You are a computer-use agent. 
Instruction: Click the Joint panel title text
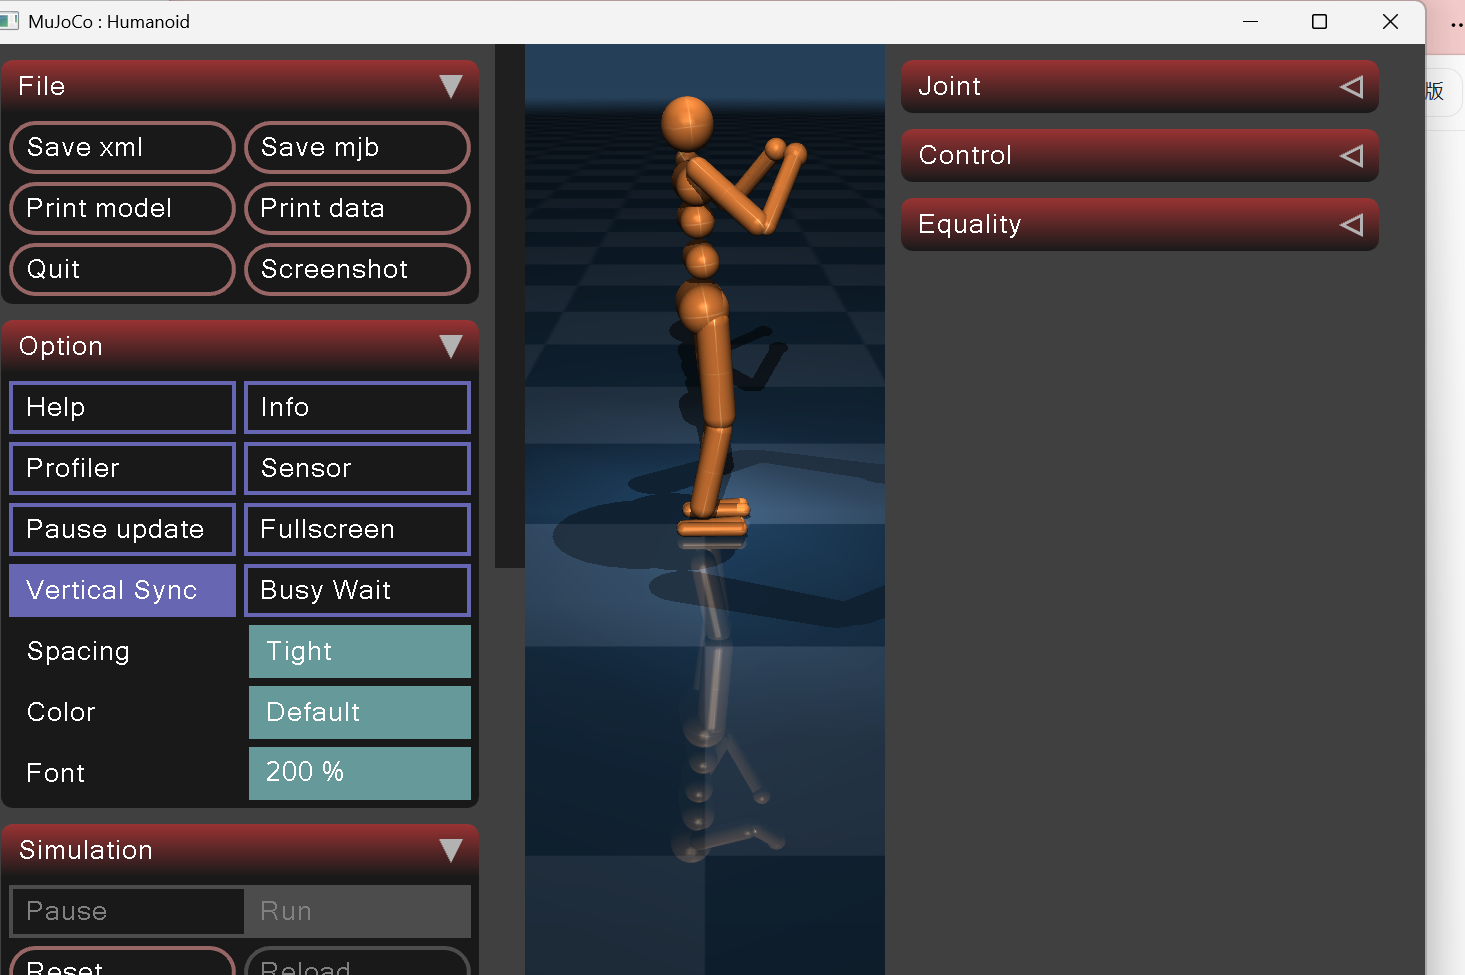point(950,87)
